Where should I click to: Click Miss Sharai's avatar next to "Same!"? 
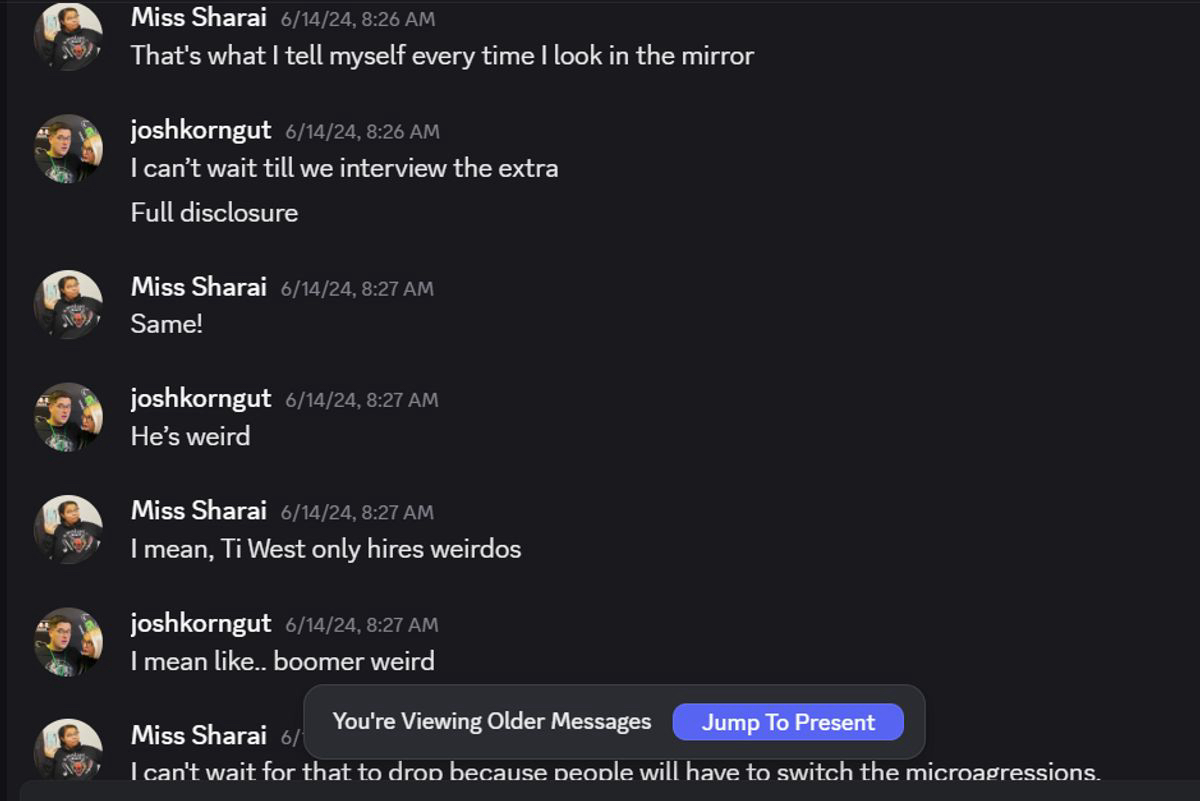coord(68,305)
